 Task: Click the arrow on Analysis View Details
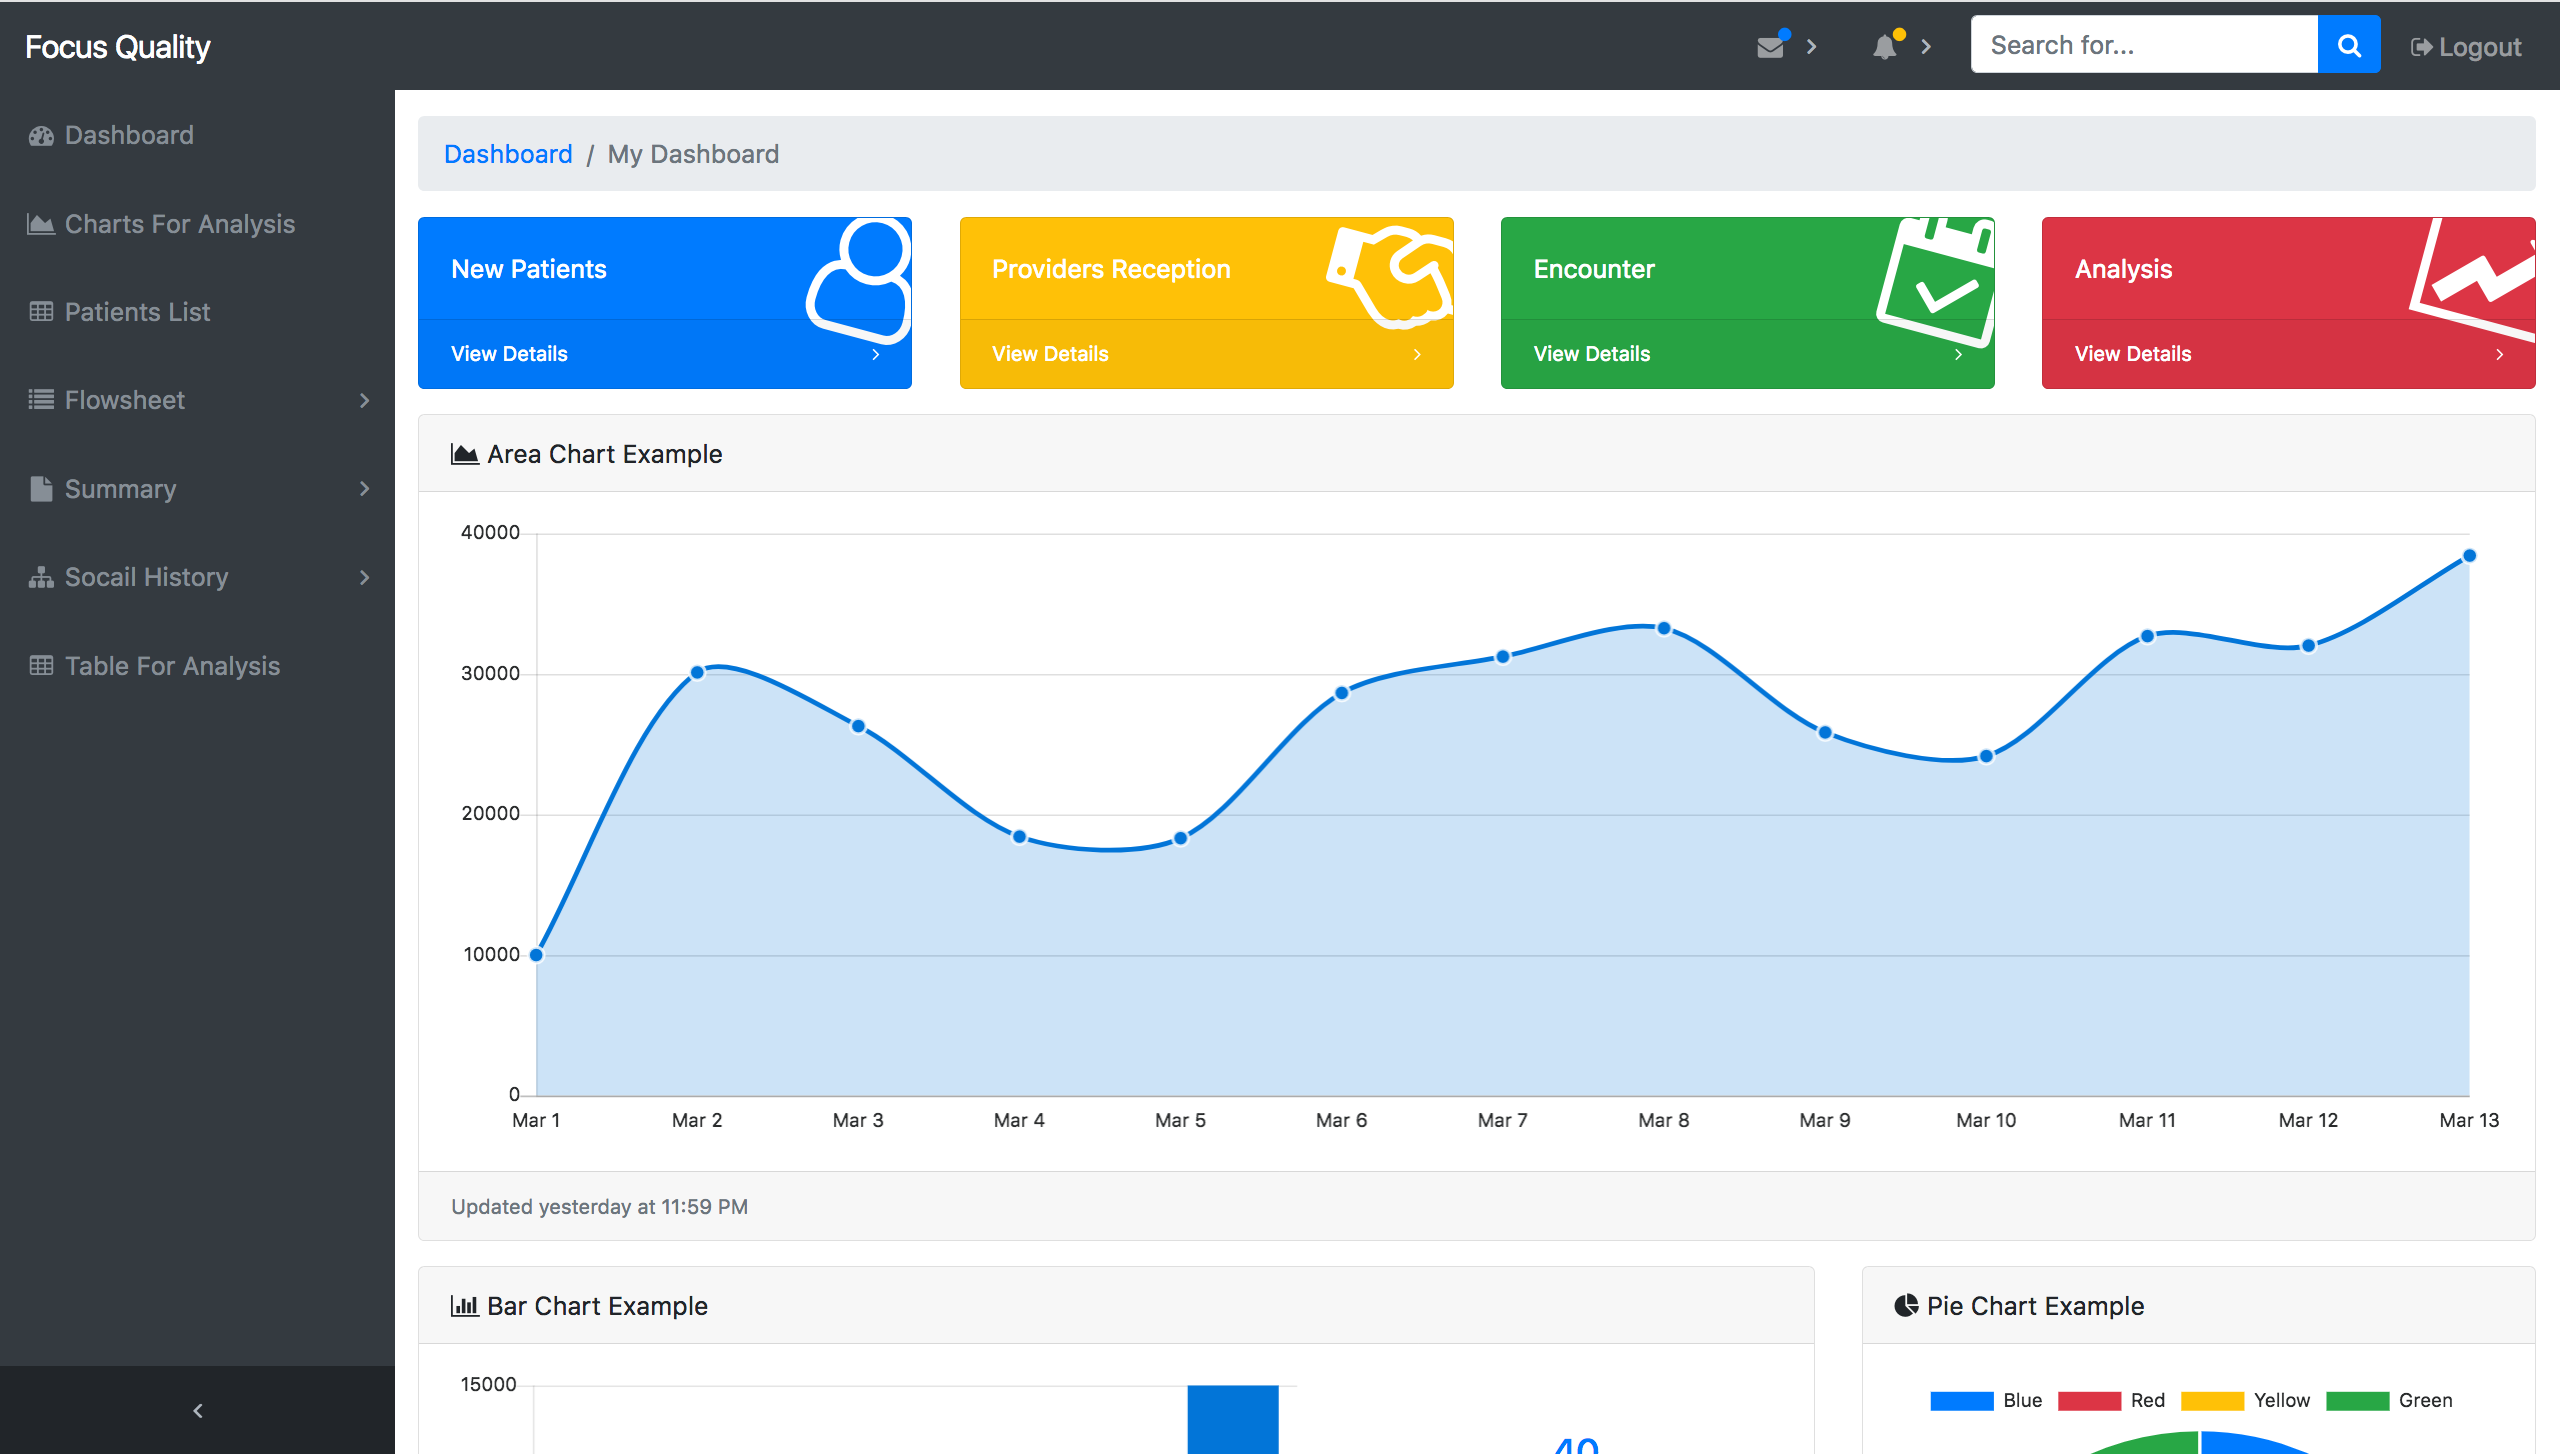2500,354
